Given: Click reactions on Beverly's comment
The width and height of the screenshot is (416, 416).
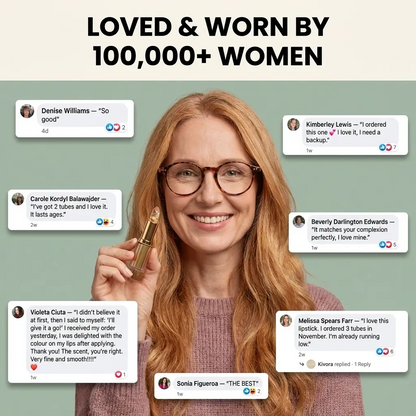Looking at the screenshot, I should pyautogui.click(x=388, y=245).
